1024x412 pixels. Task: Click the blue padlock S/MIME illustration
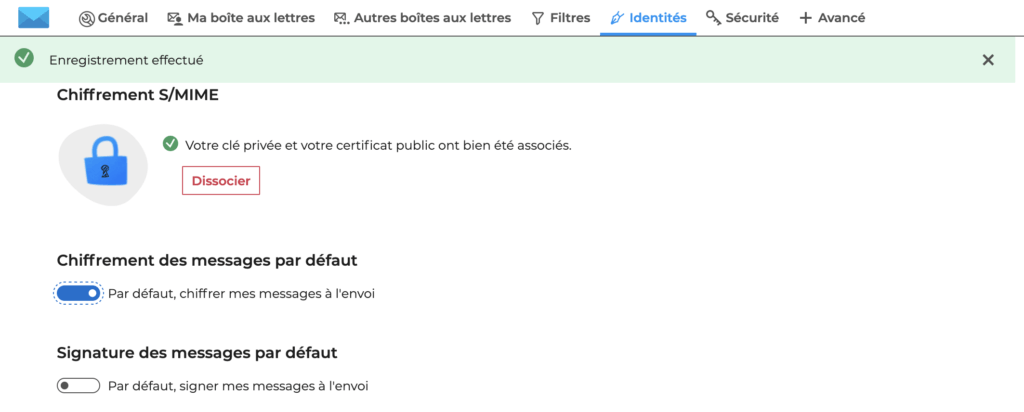coord(104,163)
